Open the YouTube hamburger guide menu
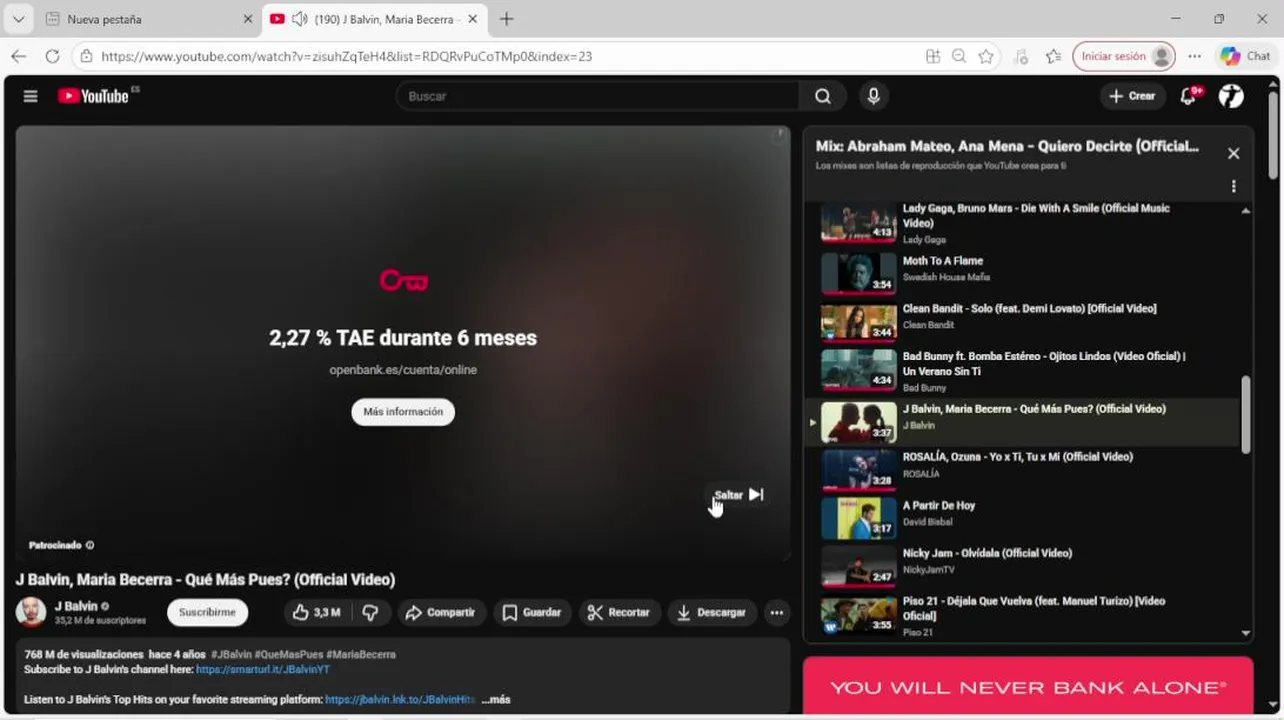This screenshot has height=720, width=1284. (30, 96)
